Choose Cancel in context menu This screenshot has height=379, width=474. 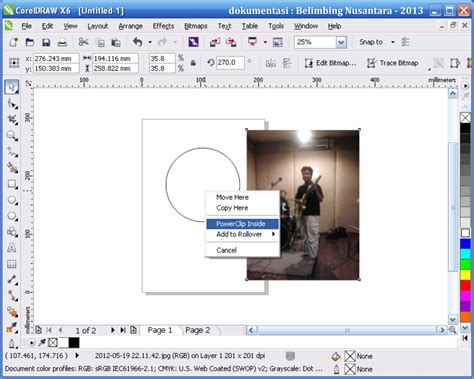[242, 250]
